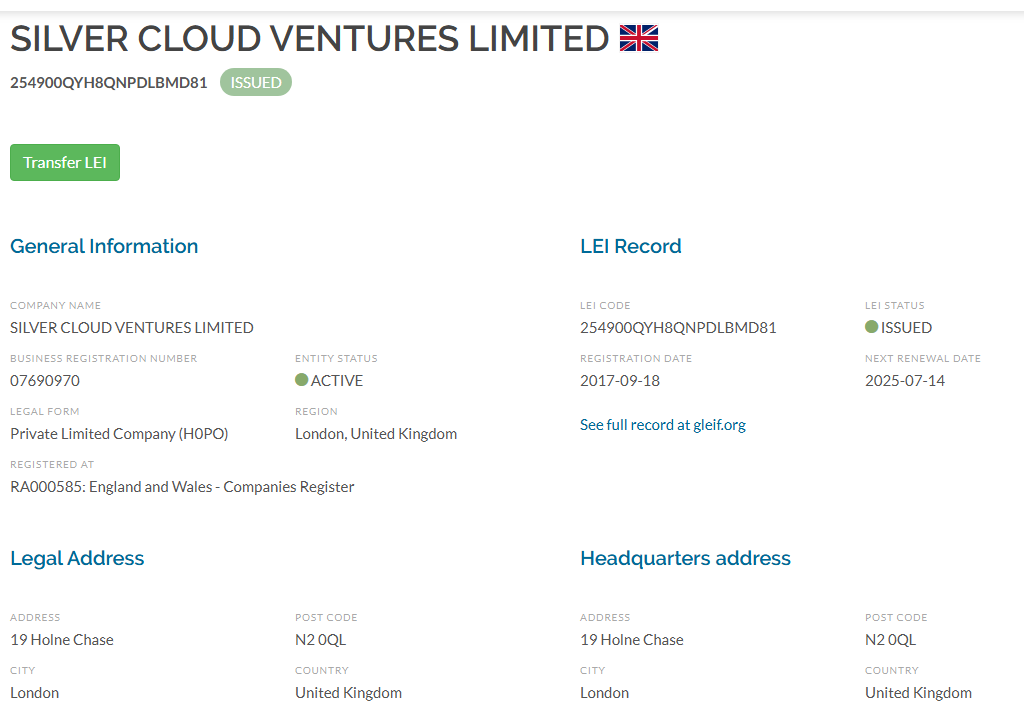Image resolution: width=1024 pixels, height=724 pixels.
Task: Click country United Kingdom under Legal Address
Action: click(x=348, y=693)
